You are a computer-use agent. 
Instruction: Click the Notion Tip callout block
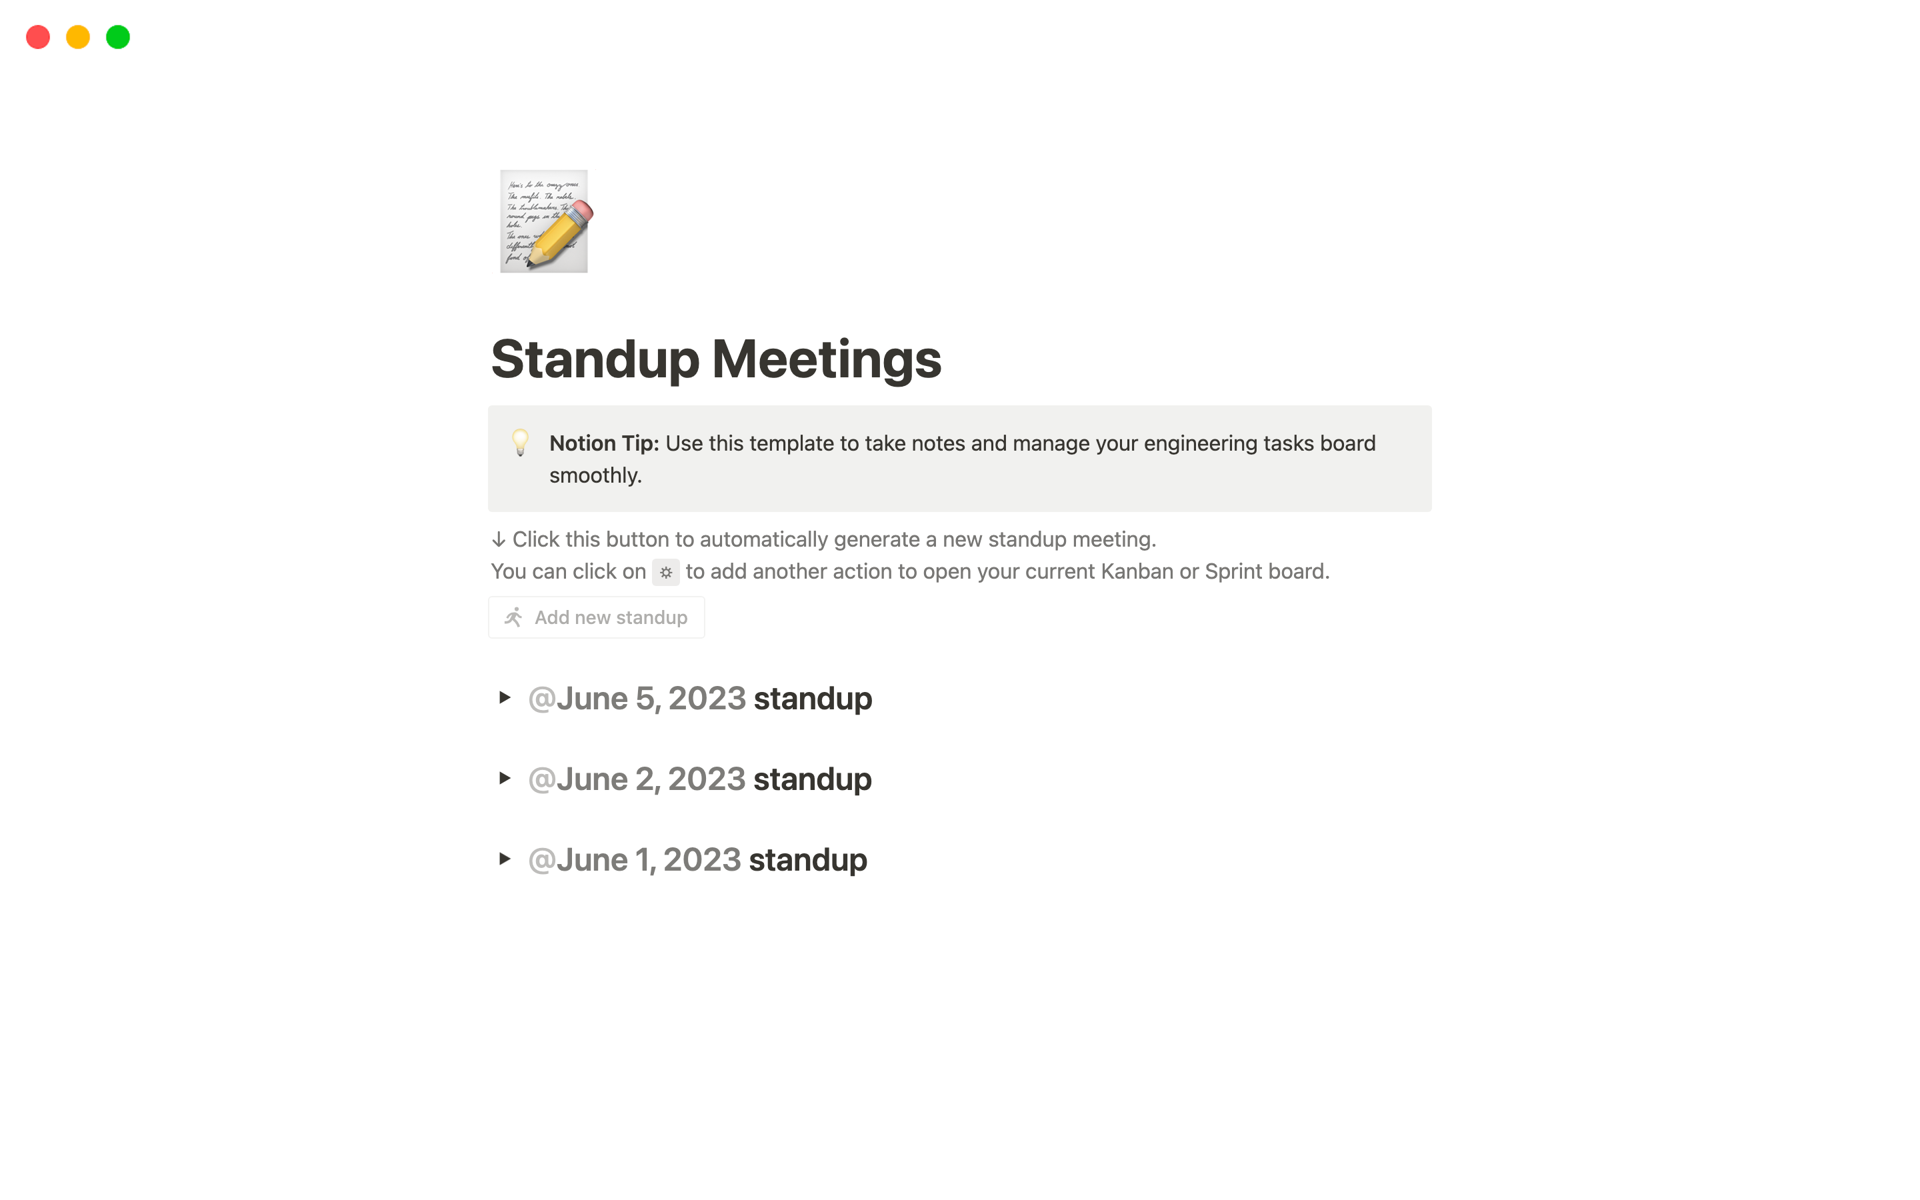[959, 459]
